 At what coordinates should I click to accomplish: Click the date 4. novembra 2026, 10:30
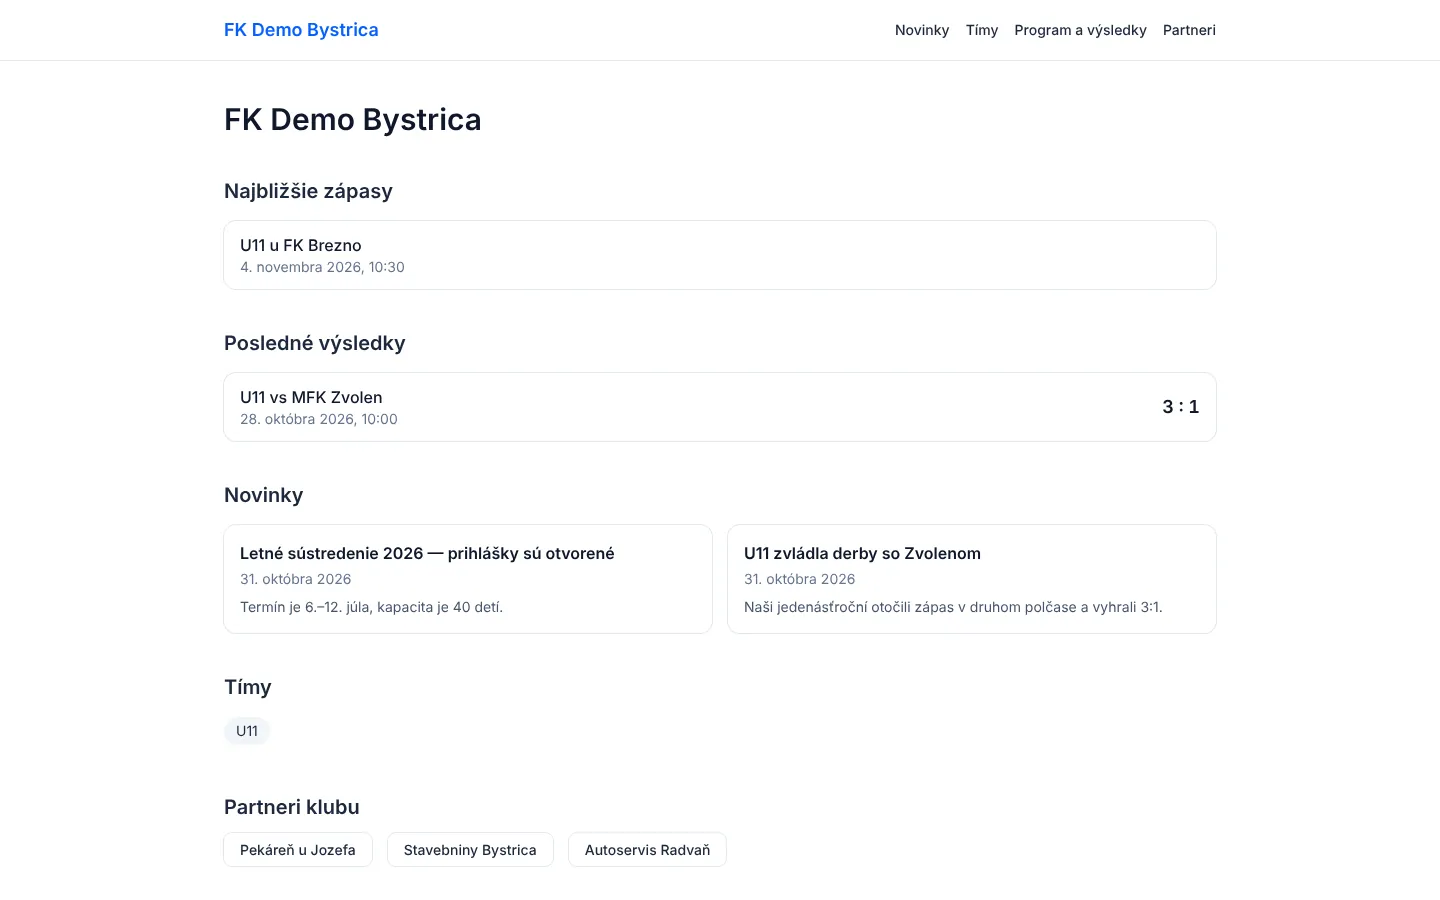click(x=322, y=267)
